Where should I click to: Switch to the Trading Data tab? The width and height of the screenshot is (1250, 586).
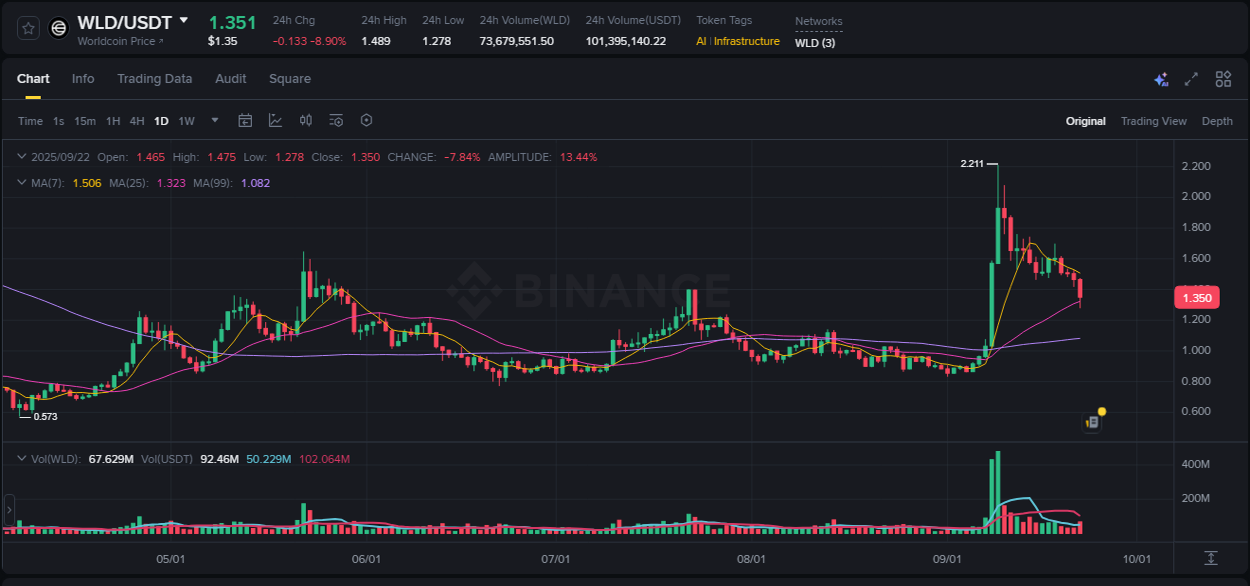pos(155,78)
